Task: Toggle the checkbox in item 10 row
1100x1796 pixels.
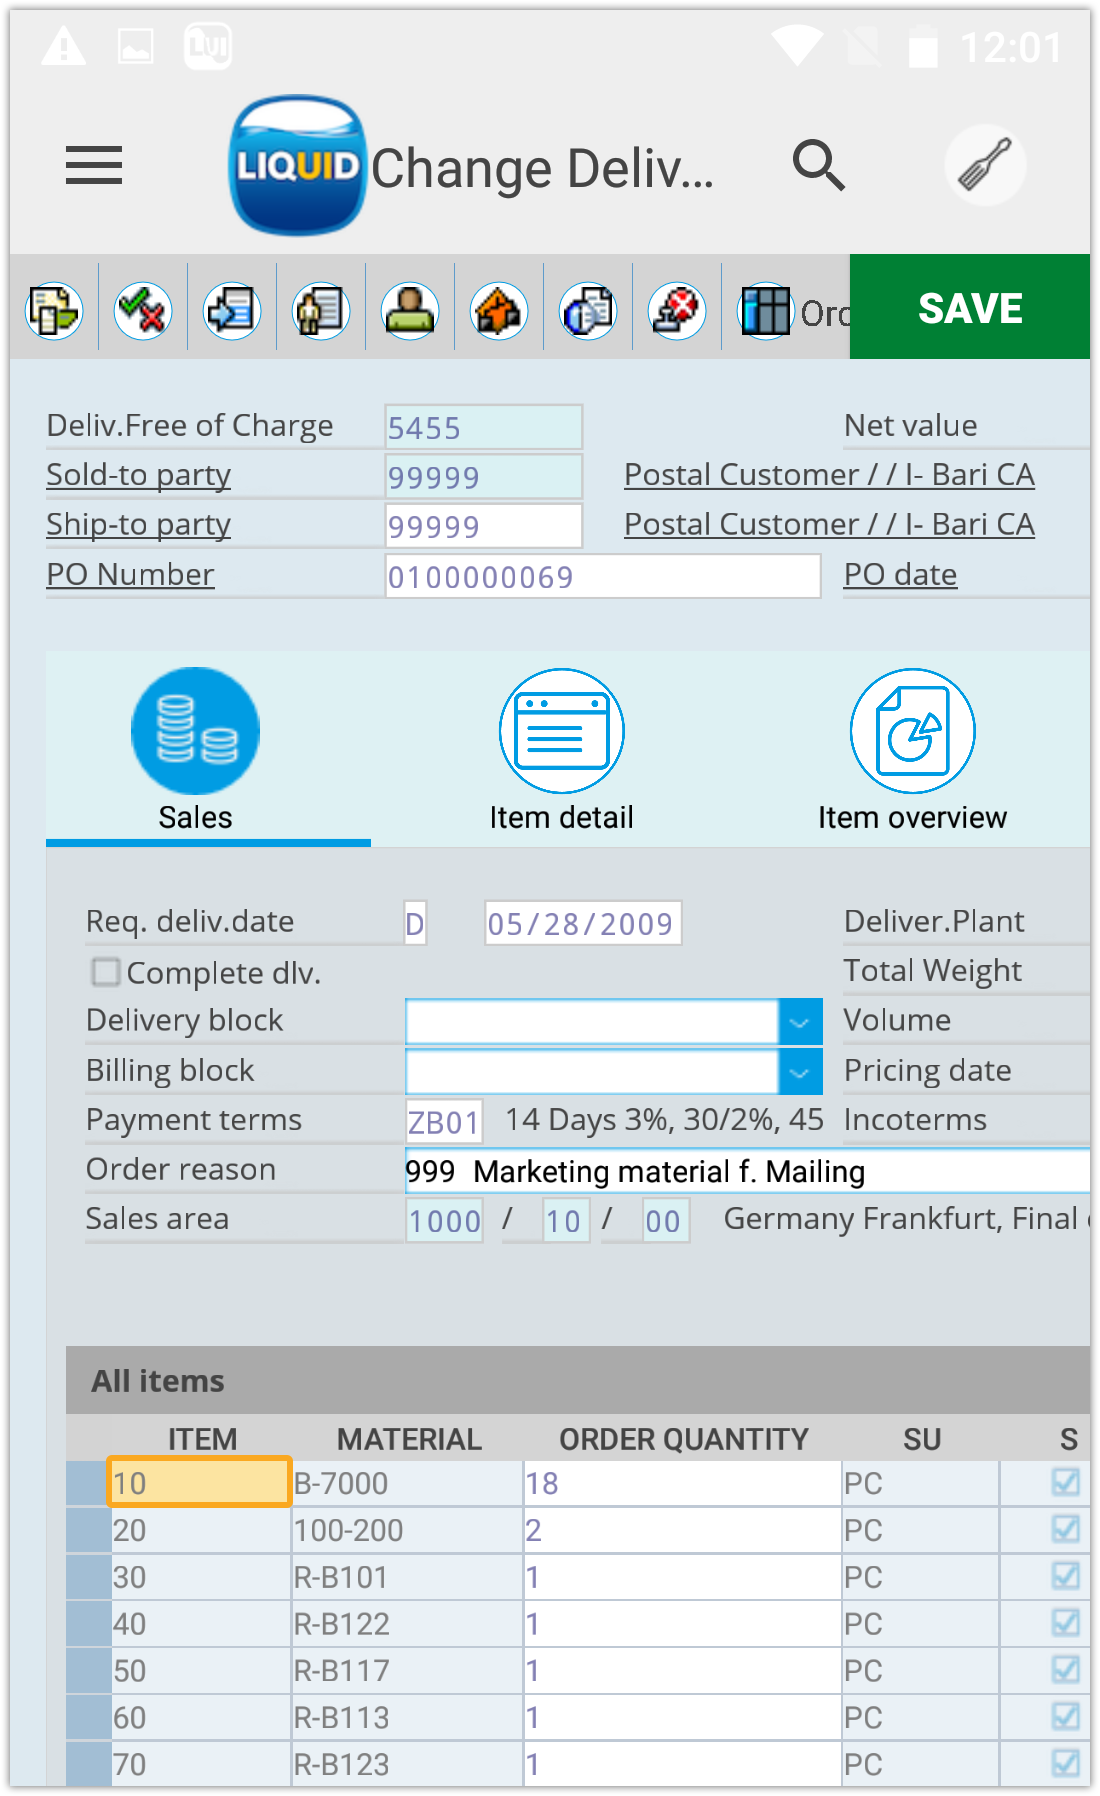Action: point(1066,1483)
